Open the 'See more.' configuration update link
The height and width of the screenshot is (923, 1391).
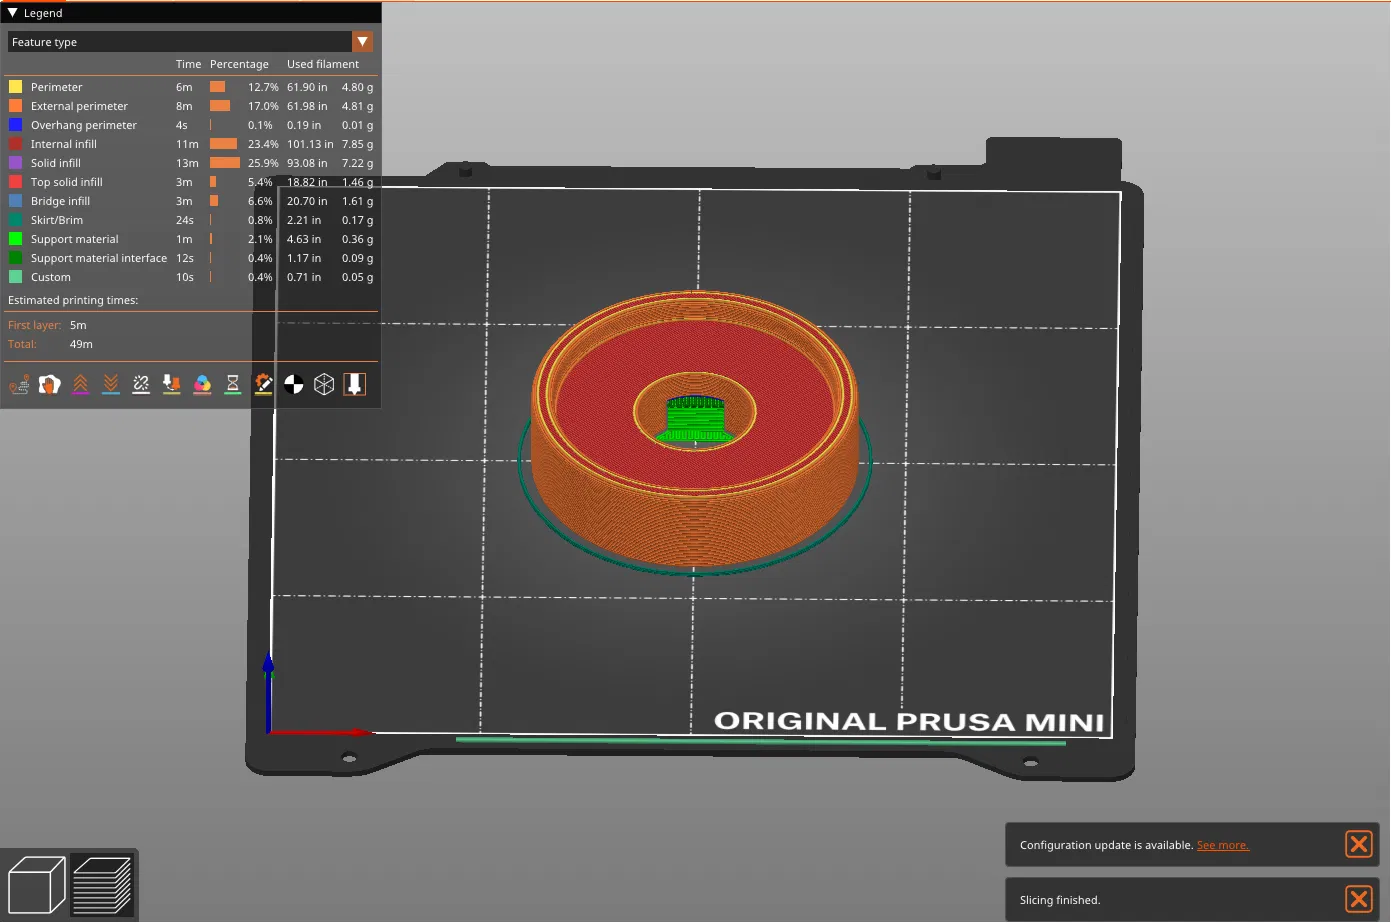pos(1223,845)
